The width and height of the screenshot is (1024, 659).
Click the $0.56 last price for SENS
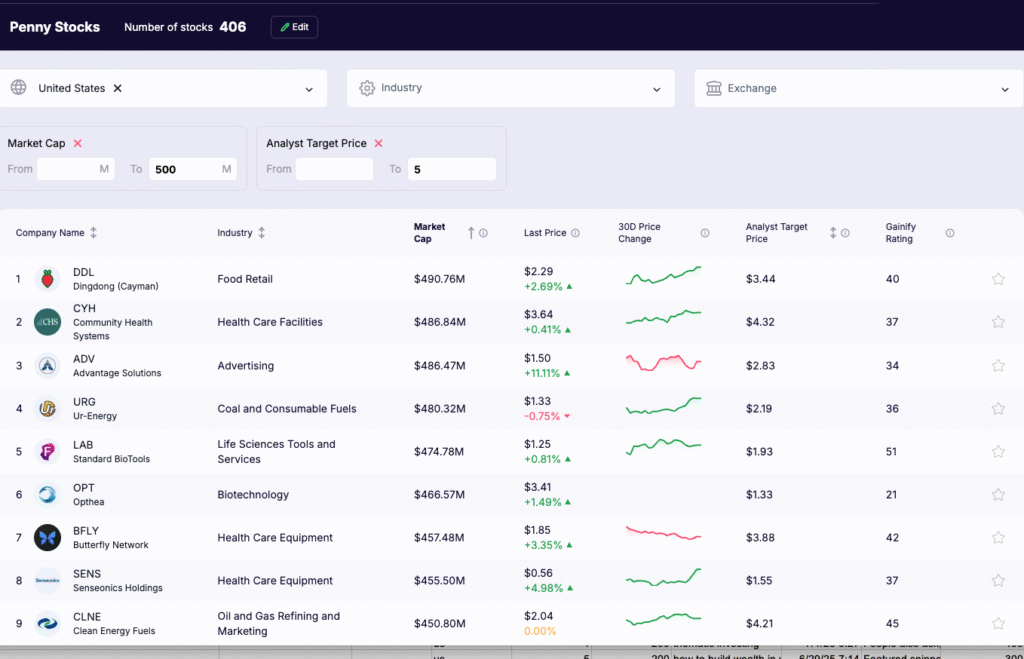pyautogui.click(x=538, y=573)
